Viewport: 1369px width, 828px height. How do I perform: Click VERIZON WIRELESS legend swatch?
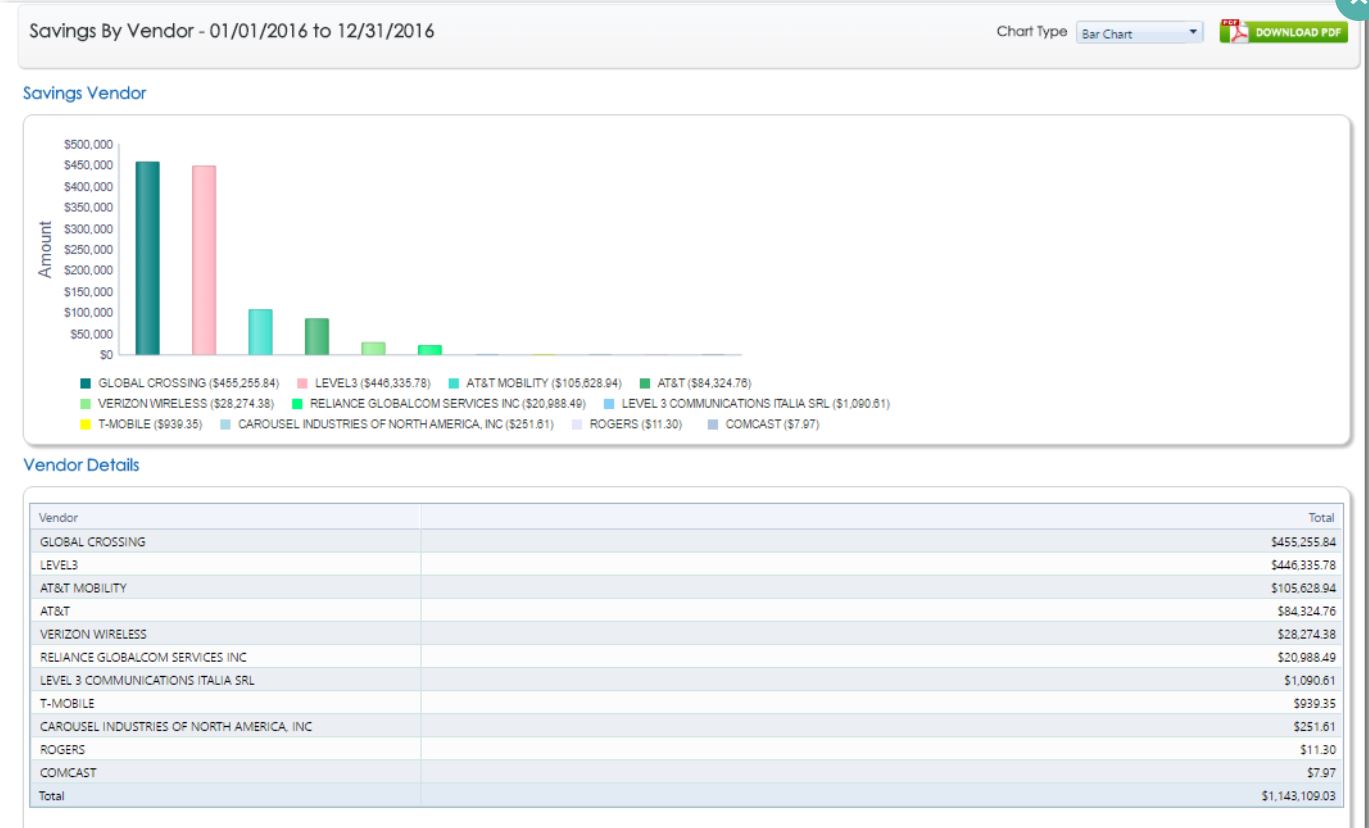point(85,404)
